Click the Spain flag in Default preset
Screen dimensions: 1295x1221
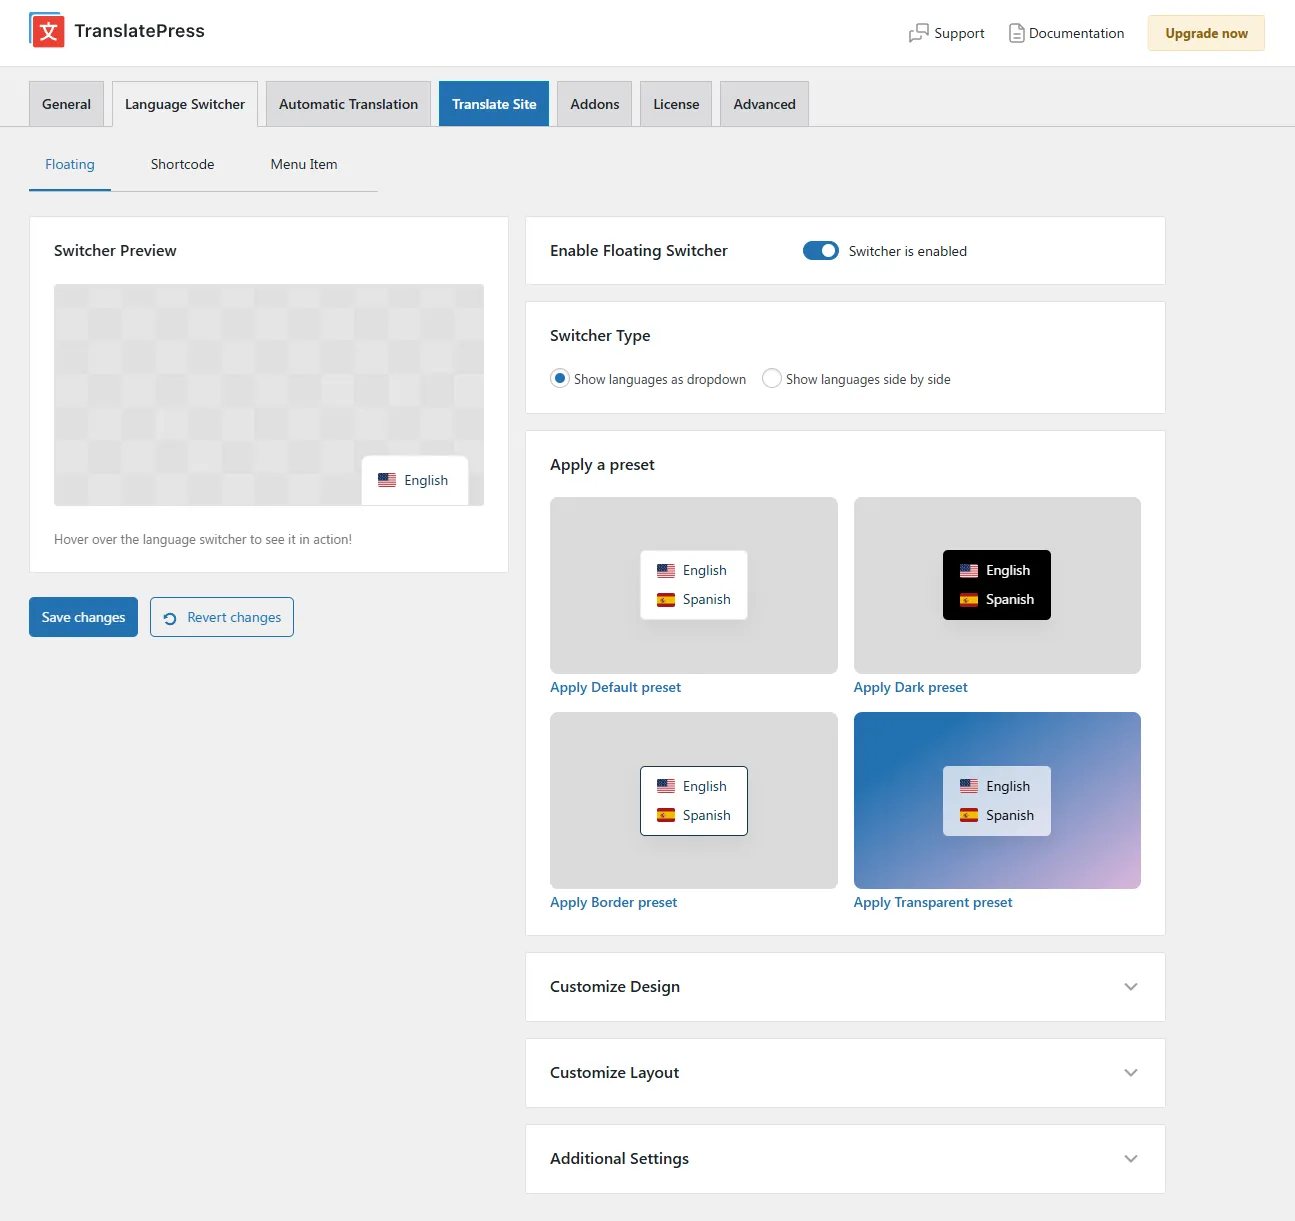(666, 599)
